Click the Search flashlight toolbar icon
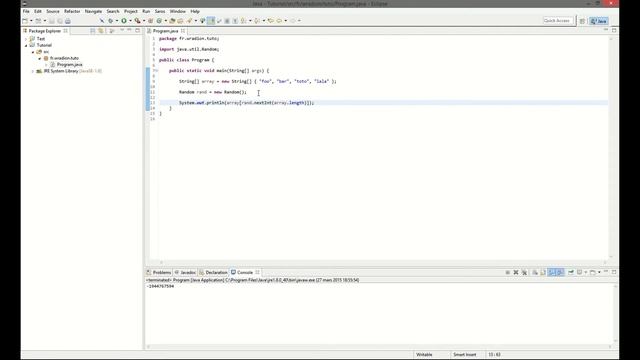The width and height of the screenshot is (640, 360). tap(189, 21)
